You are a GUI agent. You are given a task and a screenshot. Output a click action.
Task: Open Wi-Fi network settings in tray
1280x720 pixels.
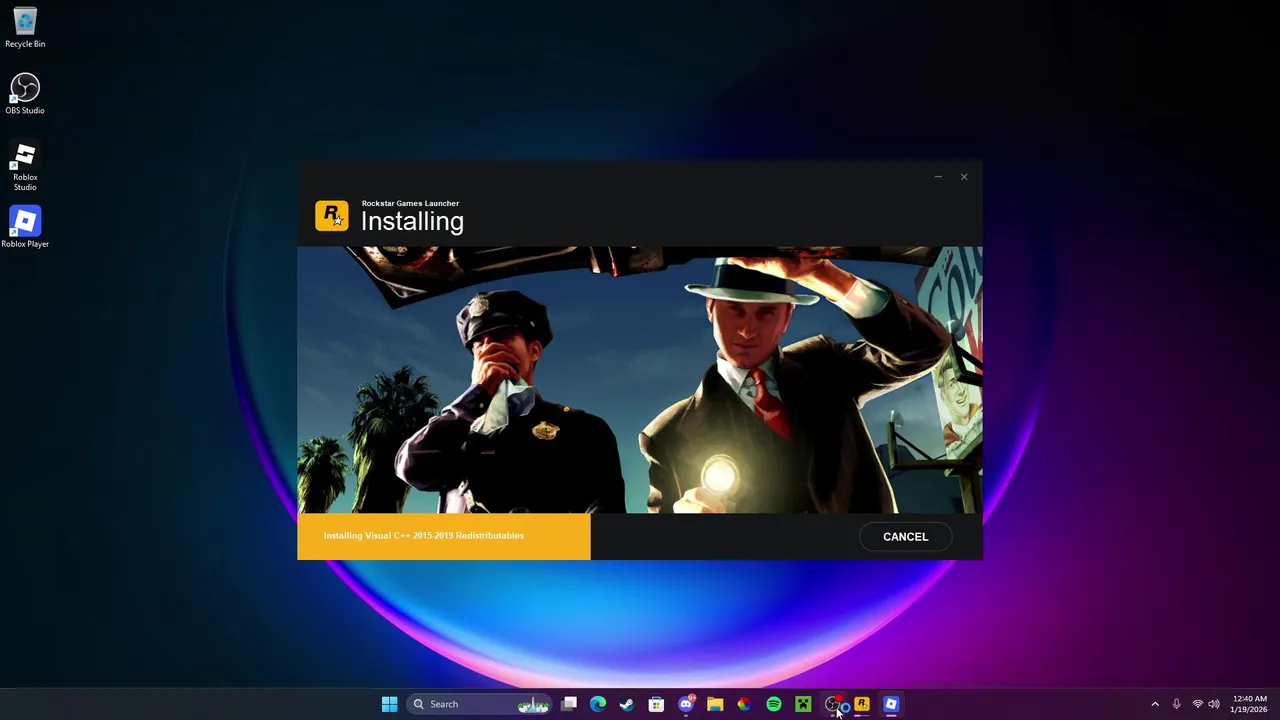pos(1197,704)
